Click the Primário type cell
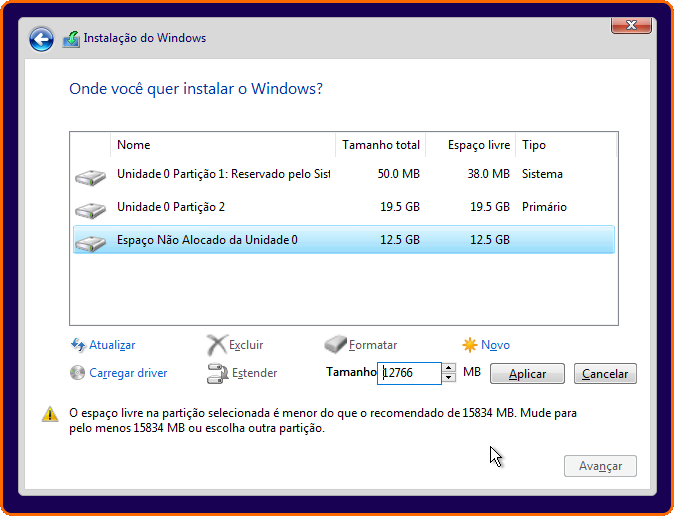The image size is (674, 516). (544, 207)
